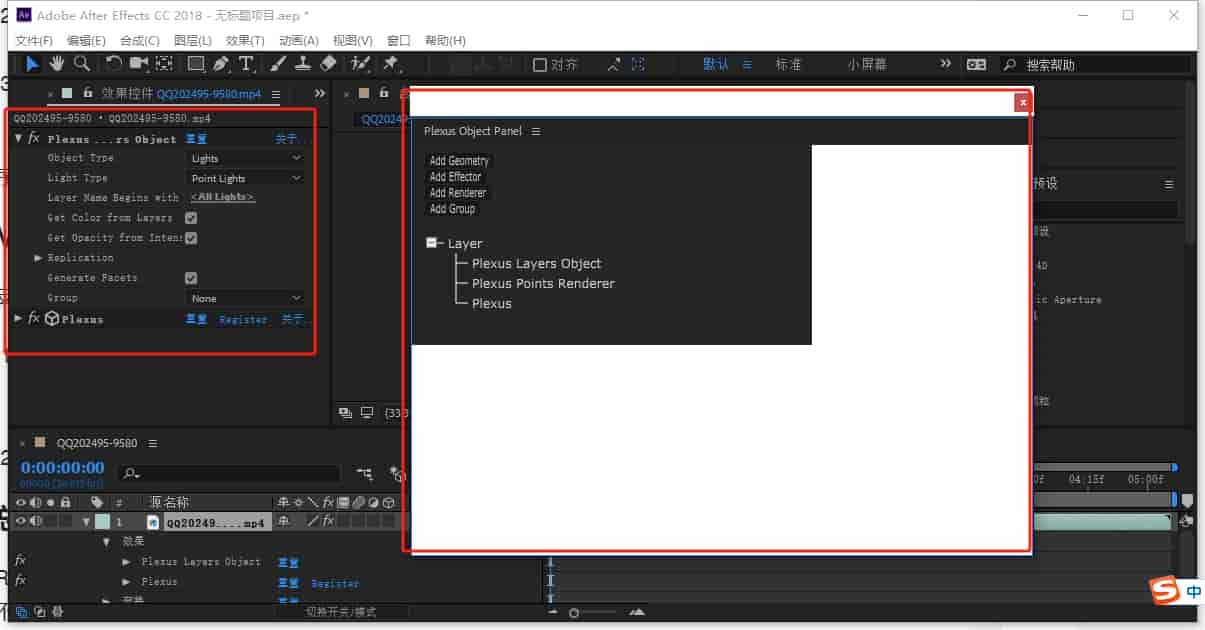The width and height of the screenshot is (1205, 630).
Task: Uncheck Get Color from Layers
Action: click(x=191, y=218)
